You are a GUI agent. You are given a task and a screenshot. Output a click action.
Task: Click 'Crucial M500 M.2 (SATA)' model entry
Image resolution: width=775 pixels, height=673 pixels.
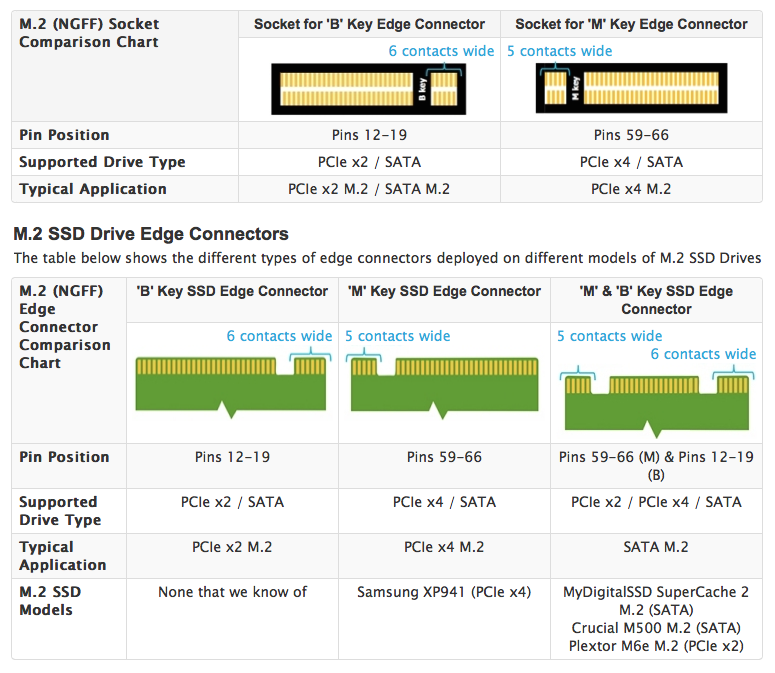coord(656,628)
